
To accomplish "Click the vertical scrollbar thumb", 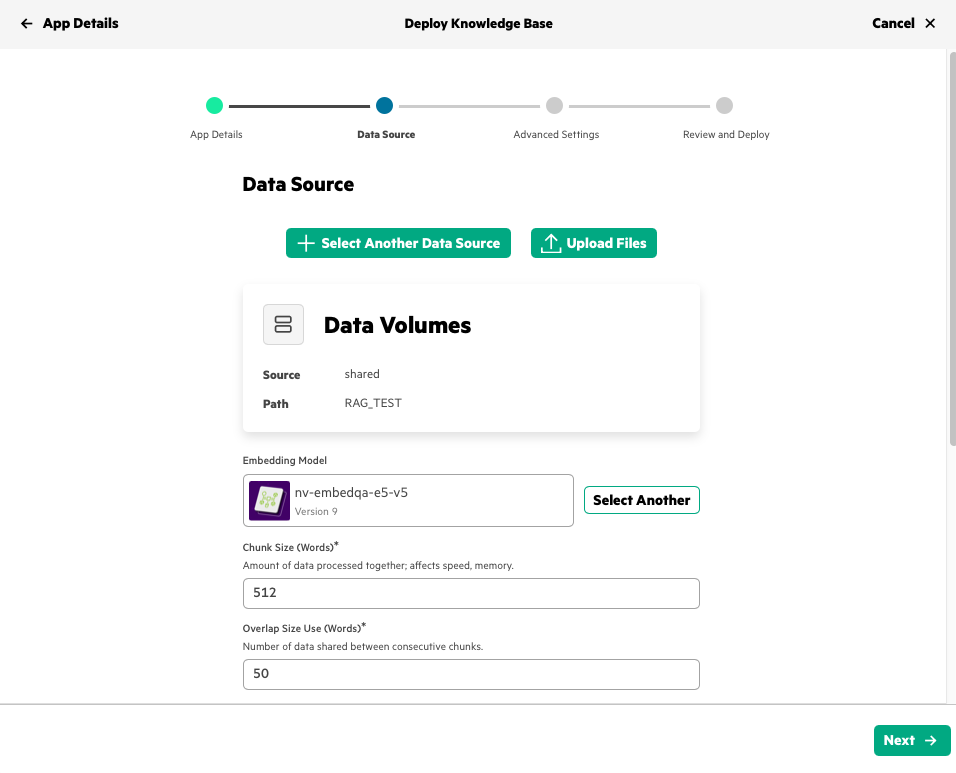I will point(952,249).
